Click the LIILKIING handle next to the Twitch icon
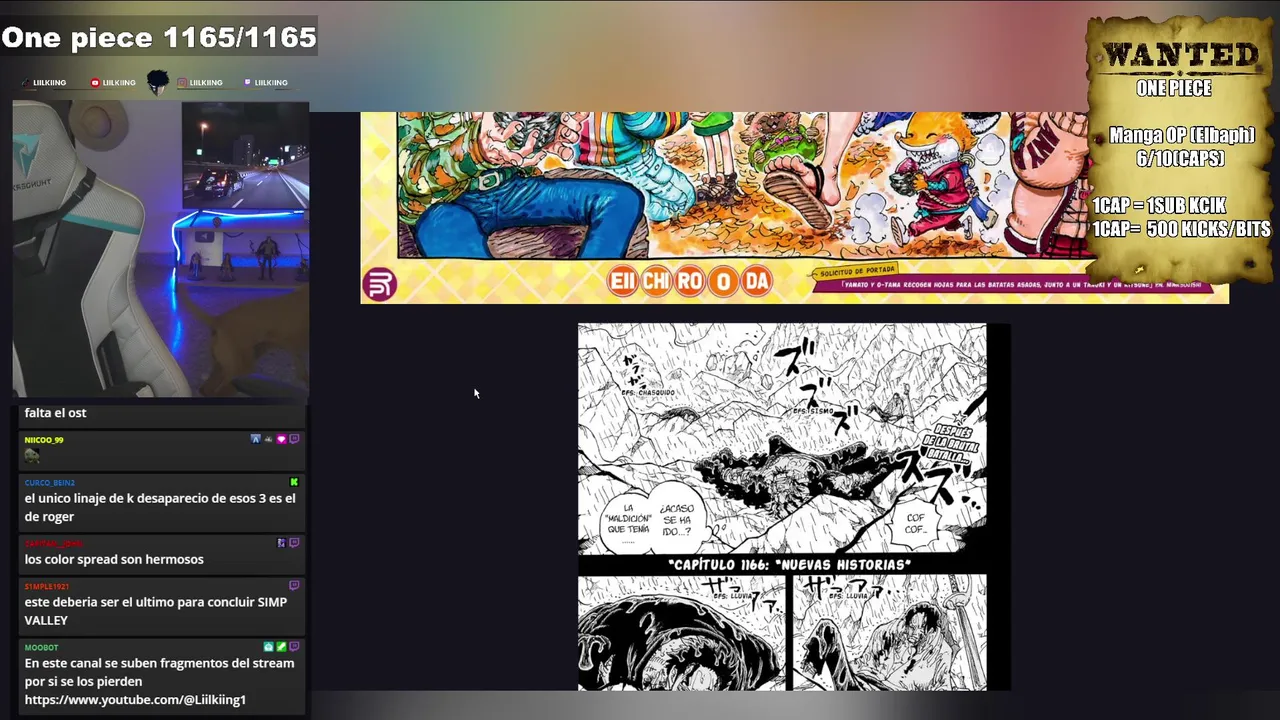The width and height of the screenshot is (1280, 720). [x=271, y=83]
